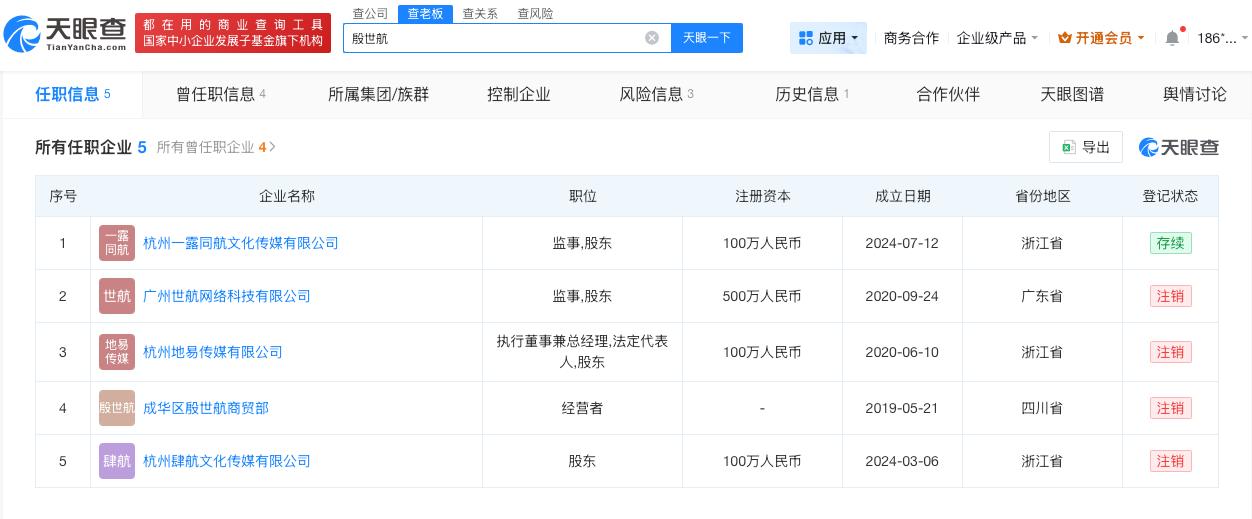
Task: Click the Excel icon in 导出 button
Action: (x=1068, y=147)
